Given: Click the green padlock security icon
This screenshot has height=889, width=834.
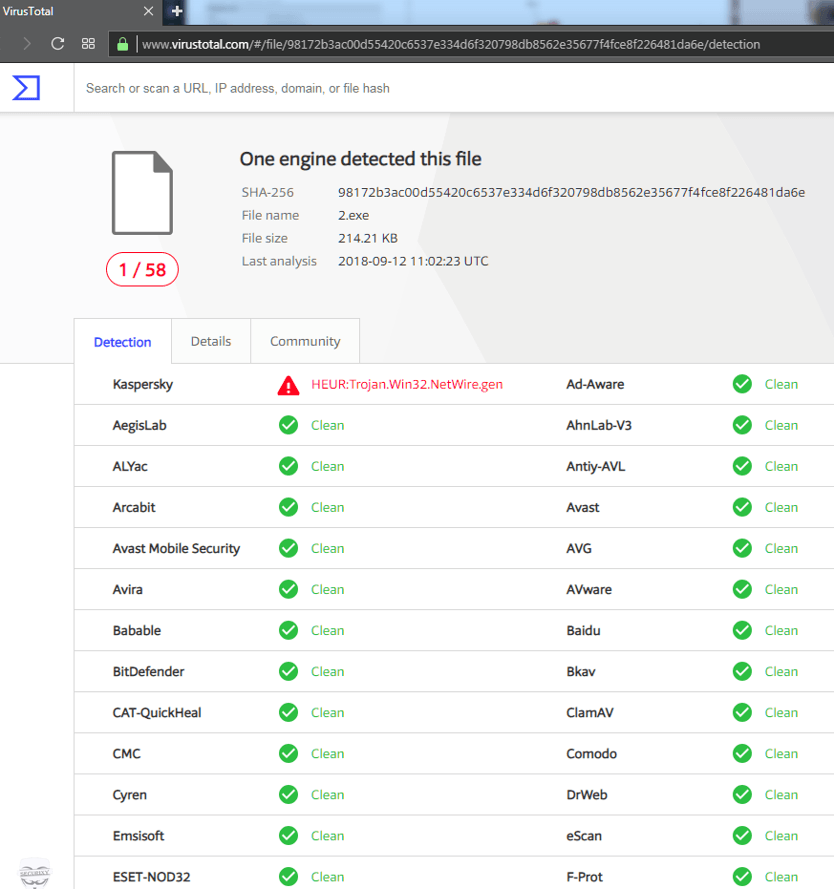Looking at the screenshot, I should (x=122, y=44).
